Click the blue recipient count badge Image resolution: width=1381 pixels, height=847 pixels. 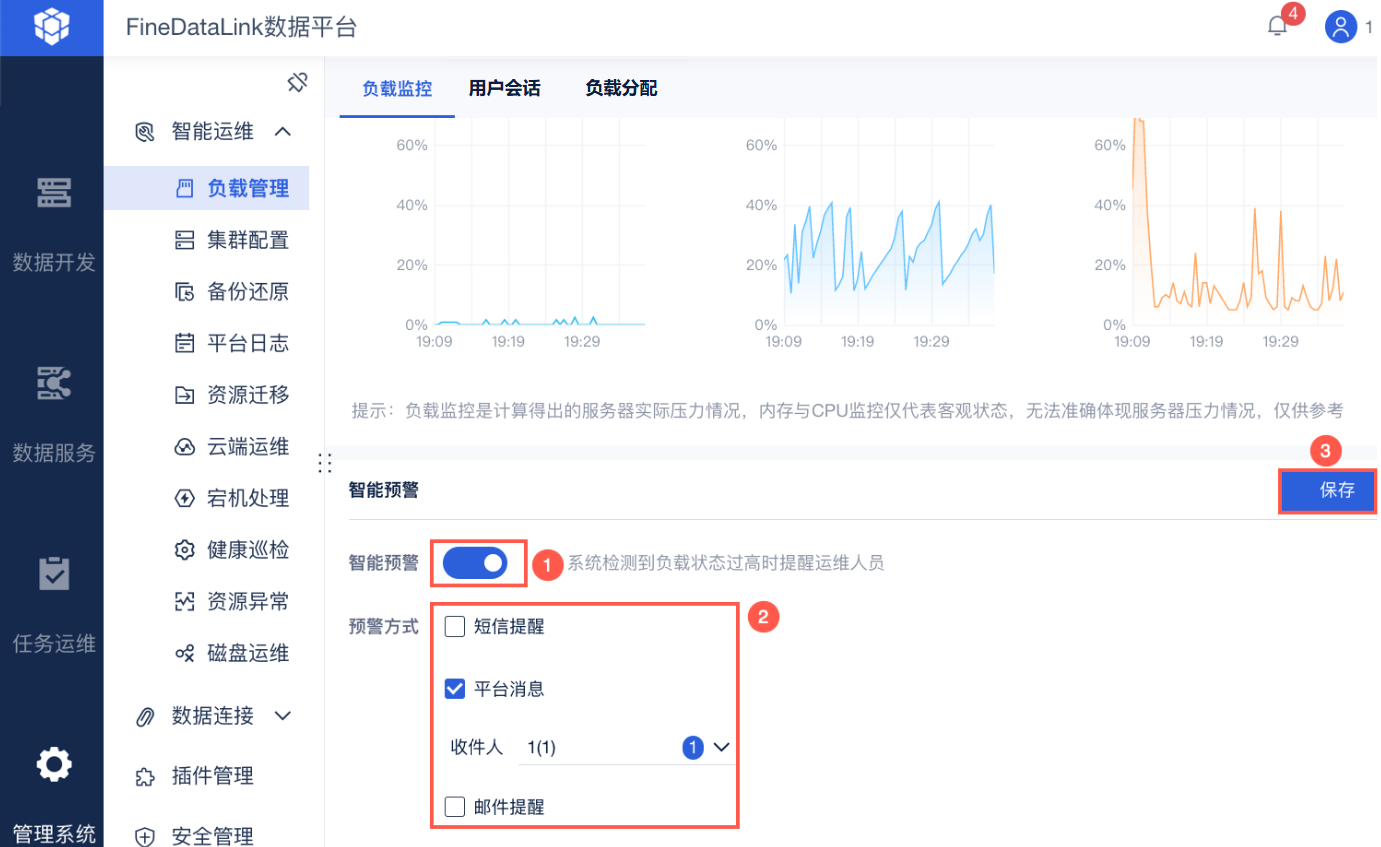694,747
